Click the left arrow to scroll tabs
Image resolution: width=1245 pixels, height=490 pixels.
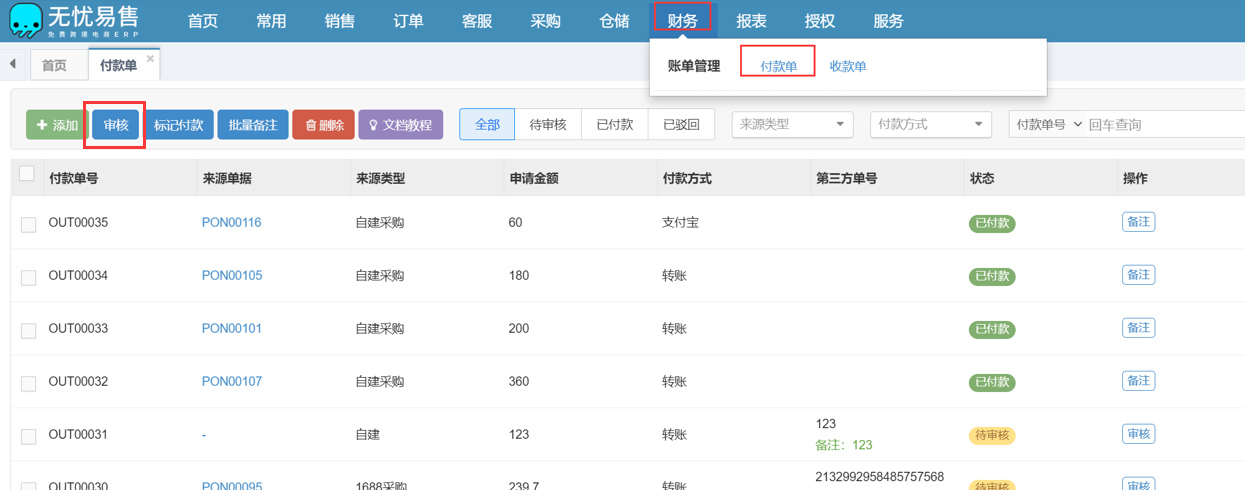pos(12,65)
